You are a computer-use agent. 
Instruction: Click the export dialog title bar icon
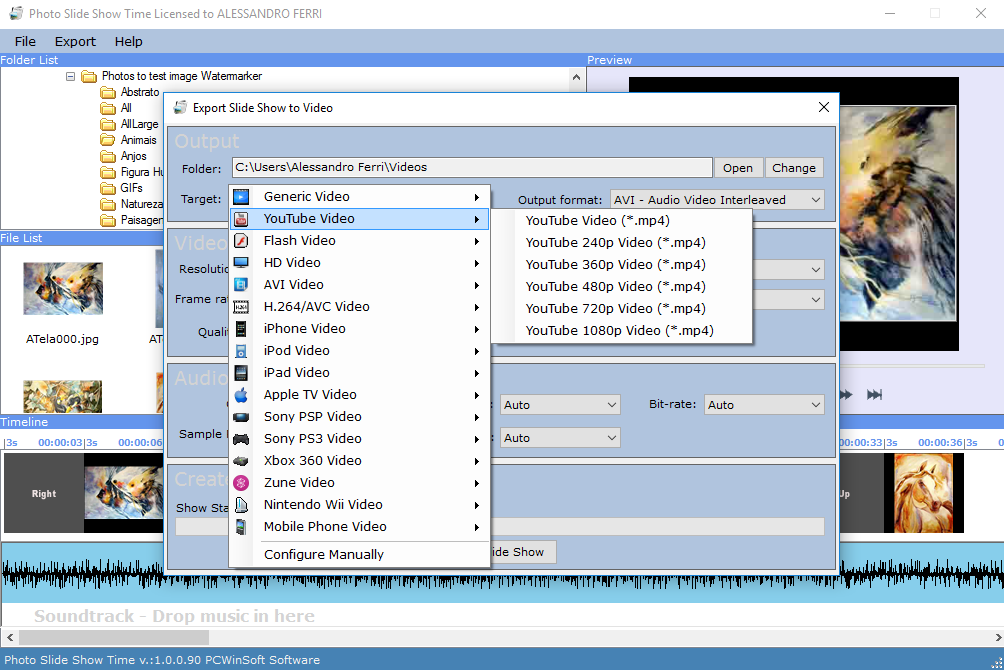(x=181, y=108)
